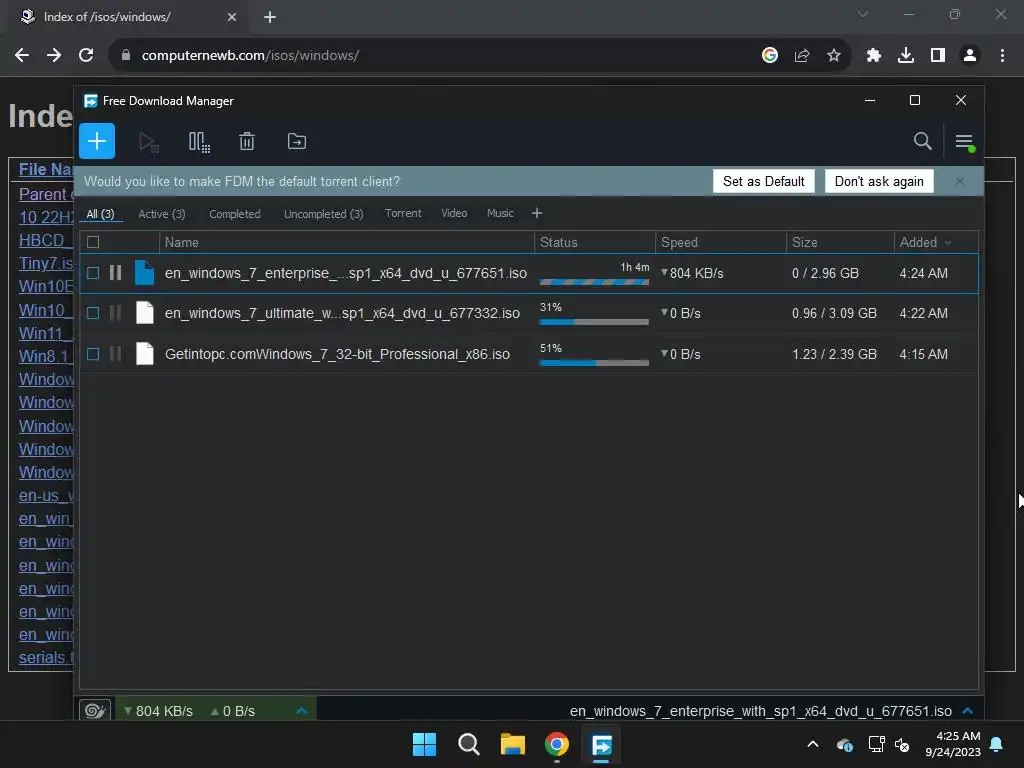Open Chrome three-dot menu
This screenshot has height=768, width=1024.
pos(1002,56)
